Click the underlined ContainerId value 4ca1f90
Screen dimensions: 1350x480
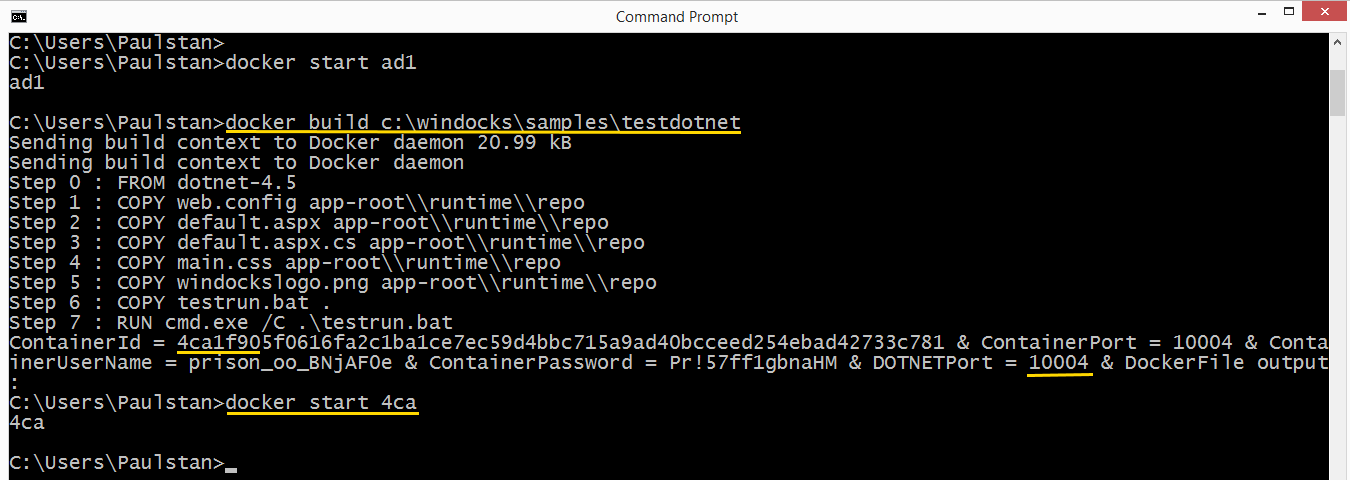[218, 343]
